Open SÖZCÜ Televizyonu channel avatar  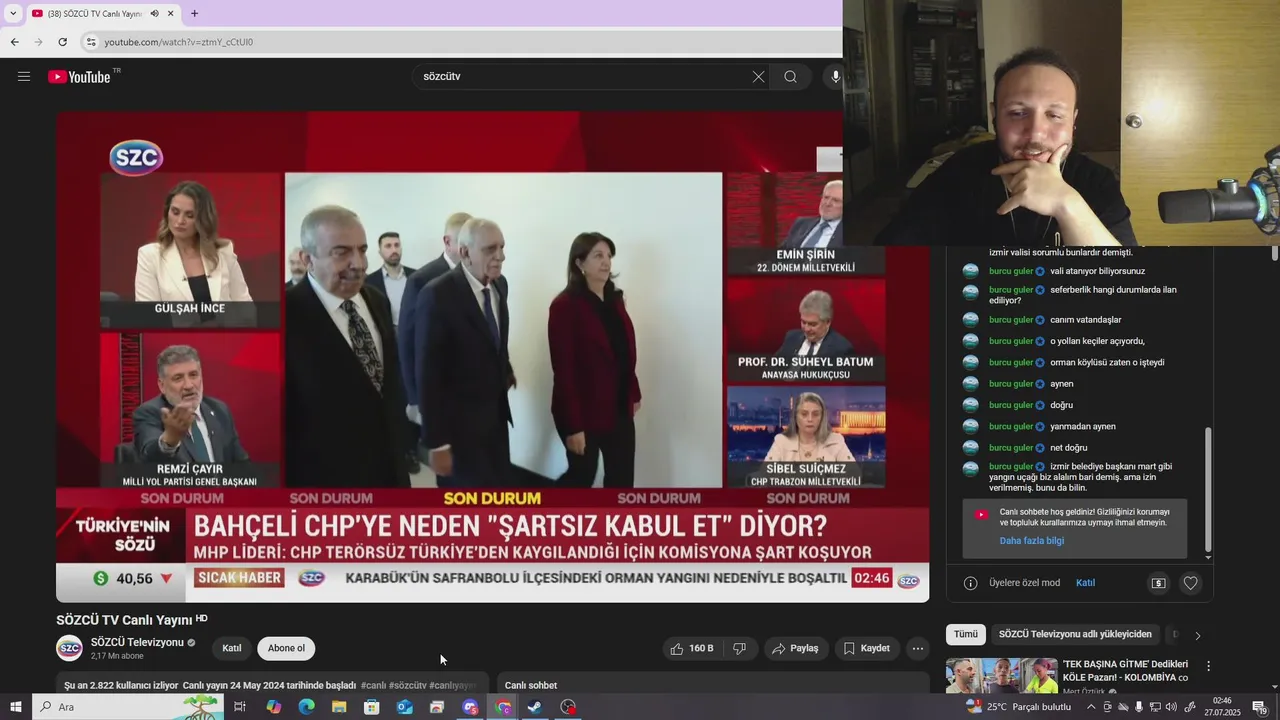point(69,648)
